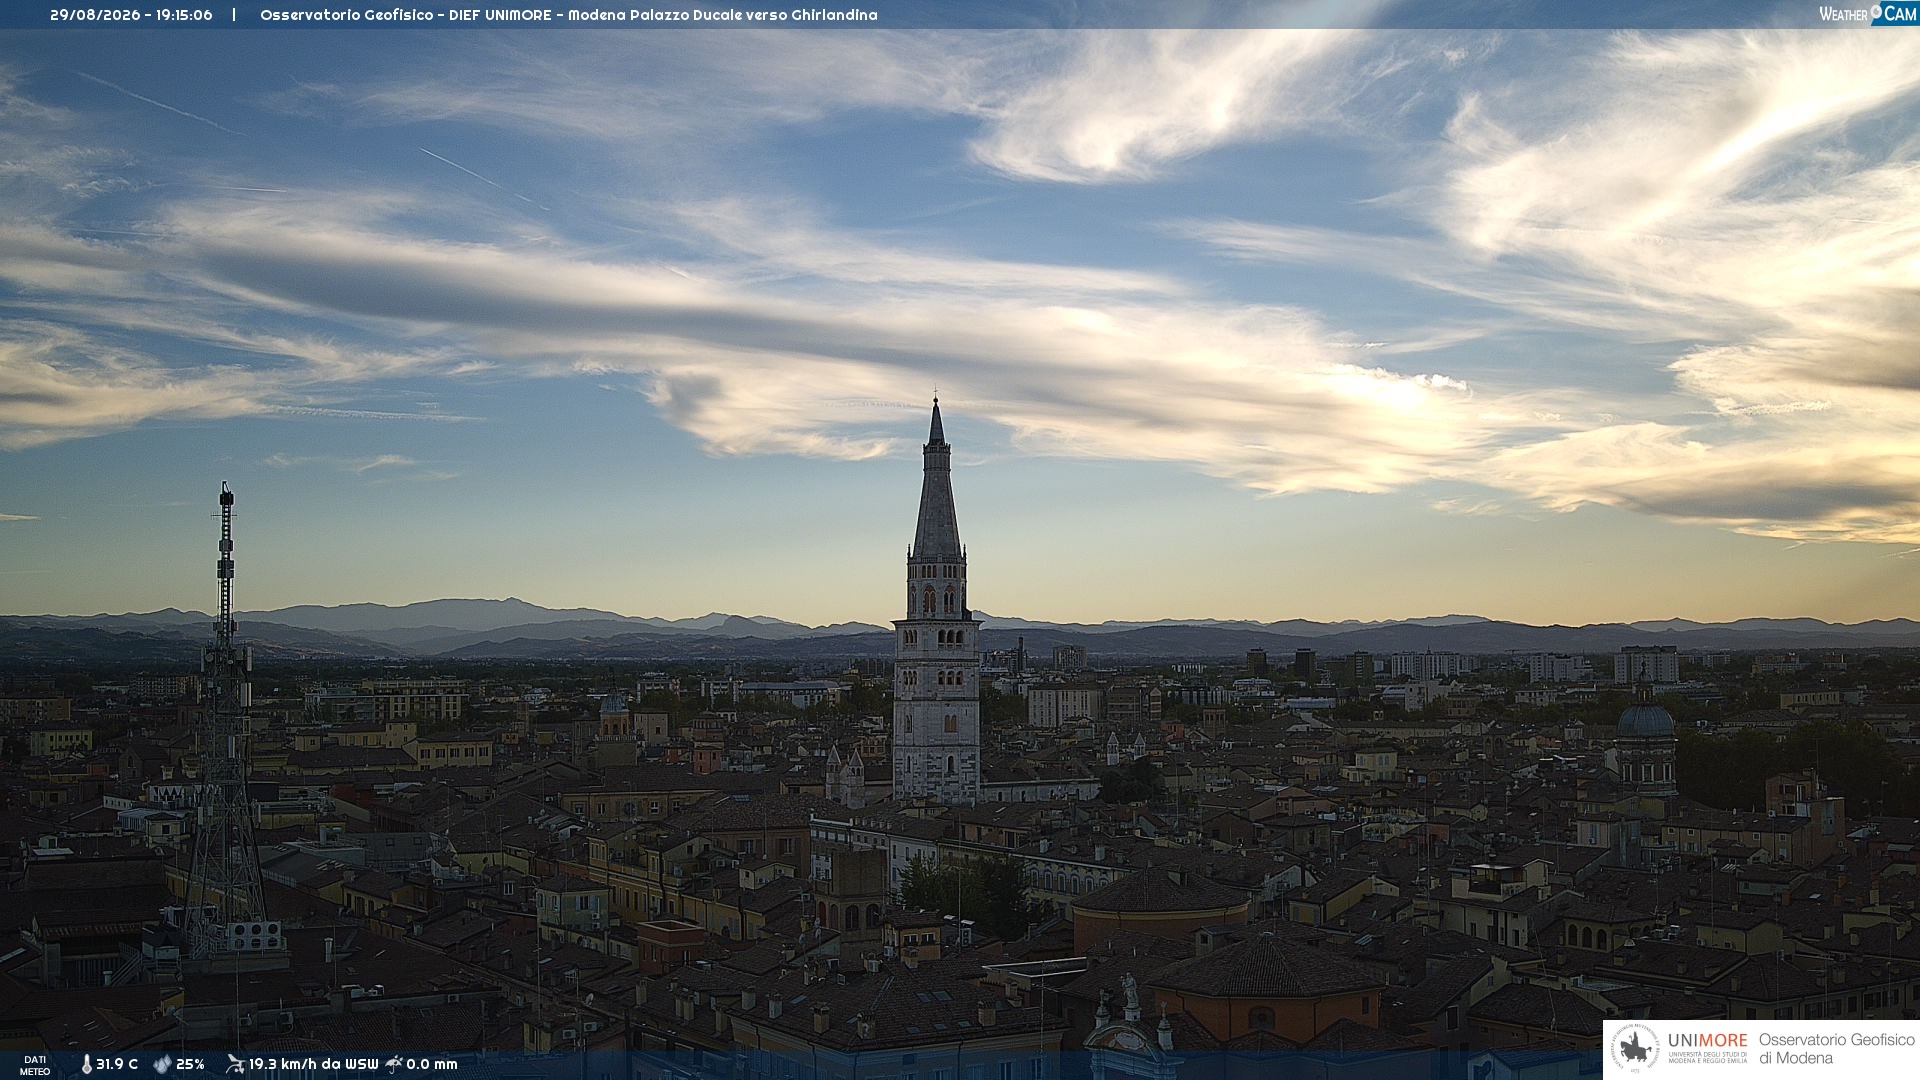
Task: Click the DATI METEO label
Action: pyautogui.click(x=35, y=1065)
